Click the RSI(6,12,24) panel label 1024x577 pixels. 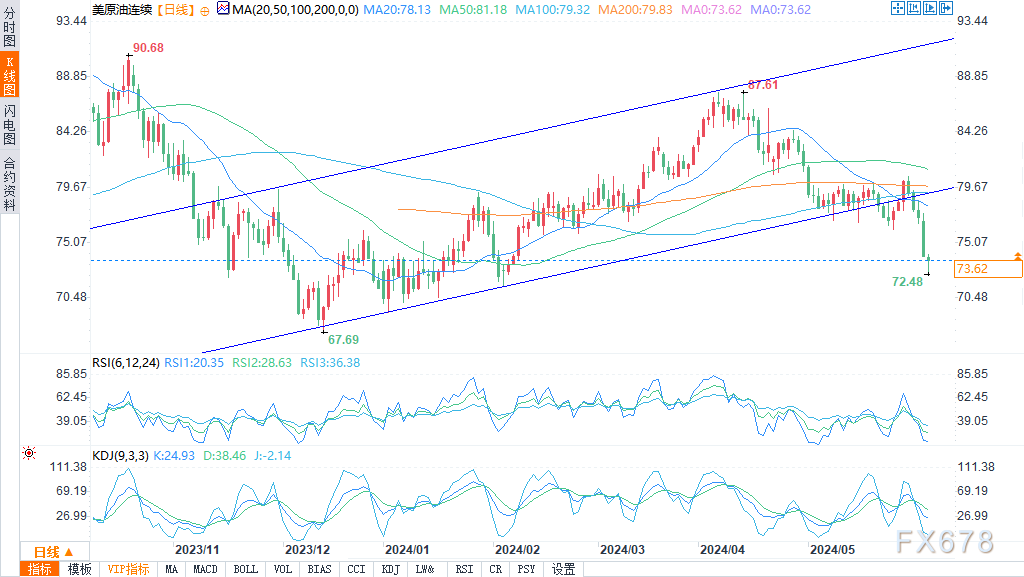pyautogui.click(x=125, y=363)
